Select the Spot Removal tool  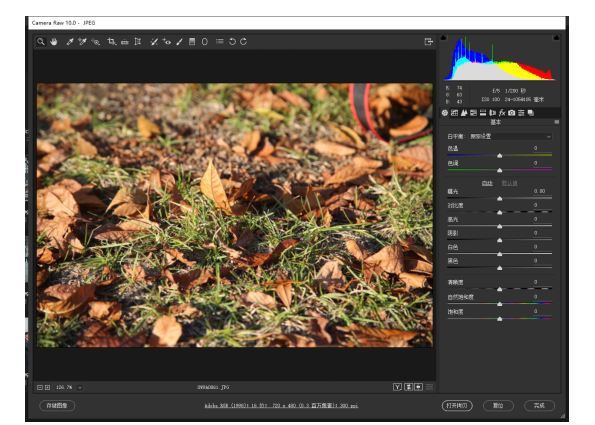[154, 41]
